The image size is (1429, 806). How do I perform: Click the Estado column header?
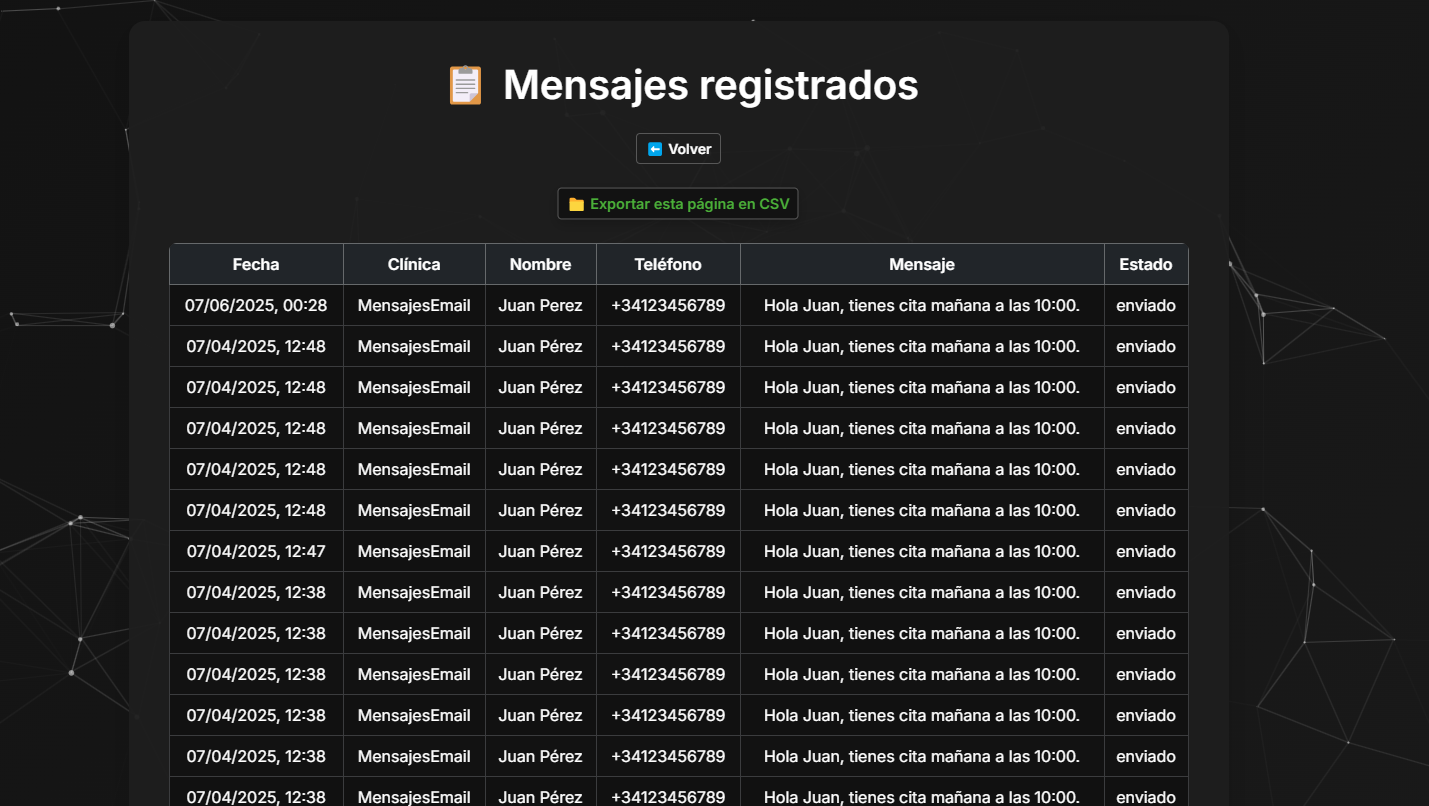[1145, 264]
